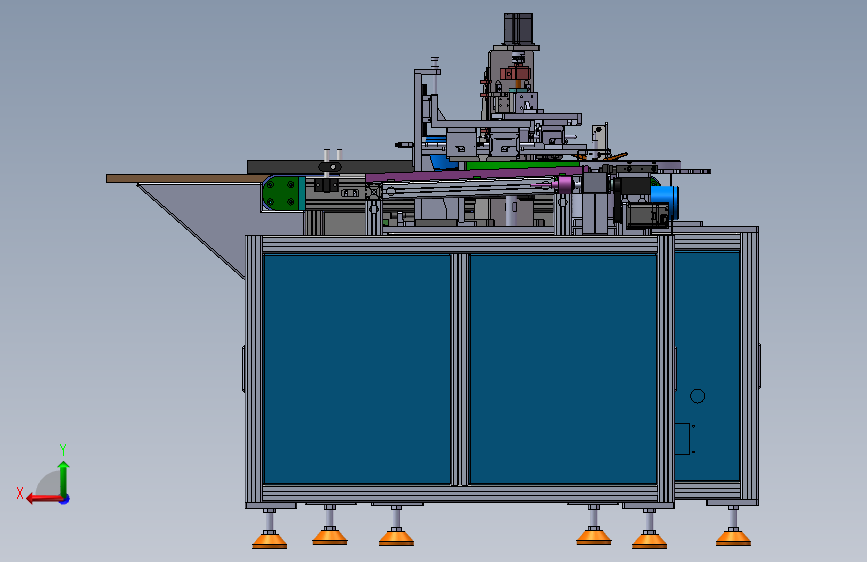Select the center vertical aluminum profile post
Screen dimensions: 867x562
tap(460, 369)
